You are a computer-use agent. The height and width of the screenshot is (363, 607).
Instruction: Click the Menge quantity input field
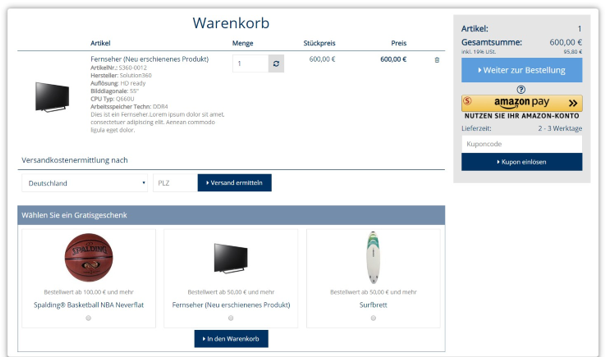[x=250, y=63]
